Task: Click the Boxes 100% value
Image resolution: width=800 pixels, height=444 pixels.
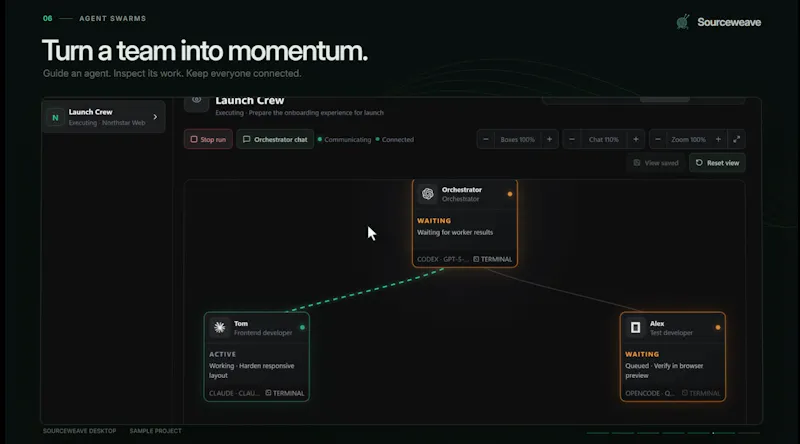Action: tap(517, 139)
